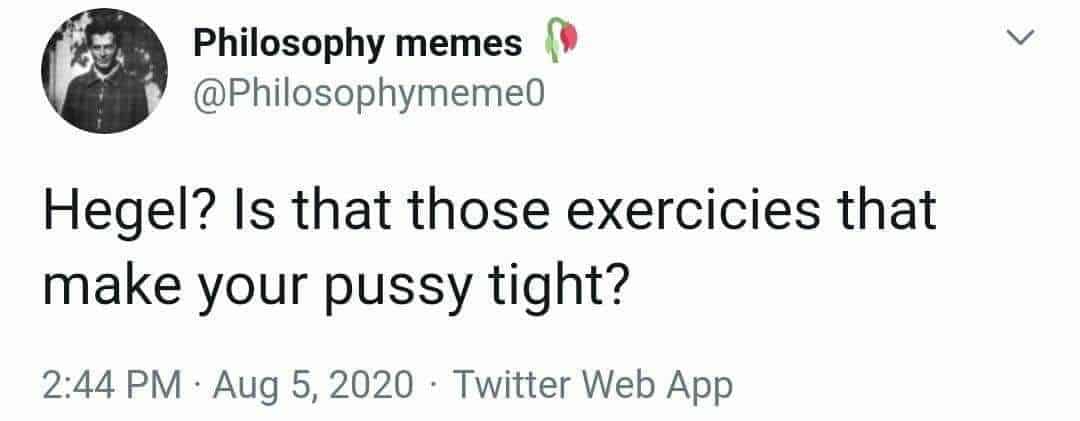
Task: Expand the tweet options chevron
Action: 1023,39
